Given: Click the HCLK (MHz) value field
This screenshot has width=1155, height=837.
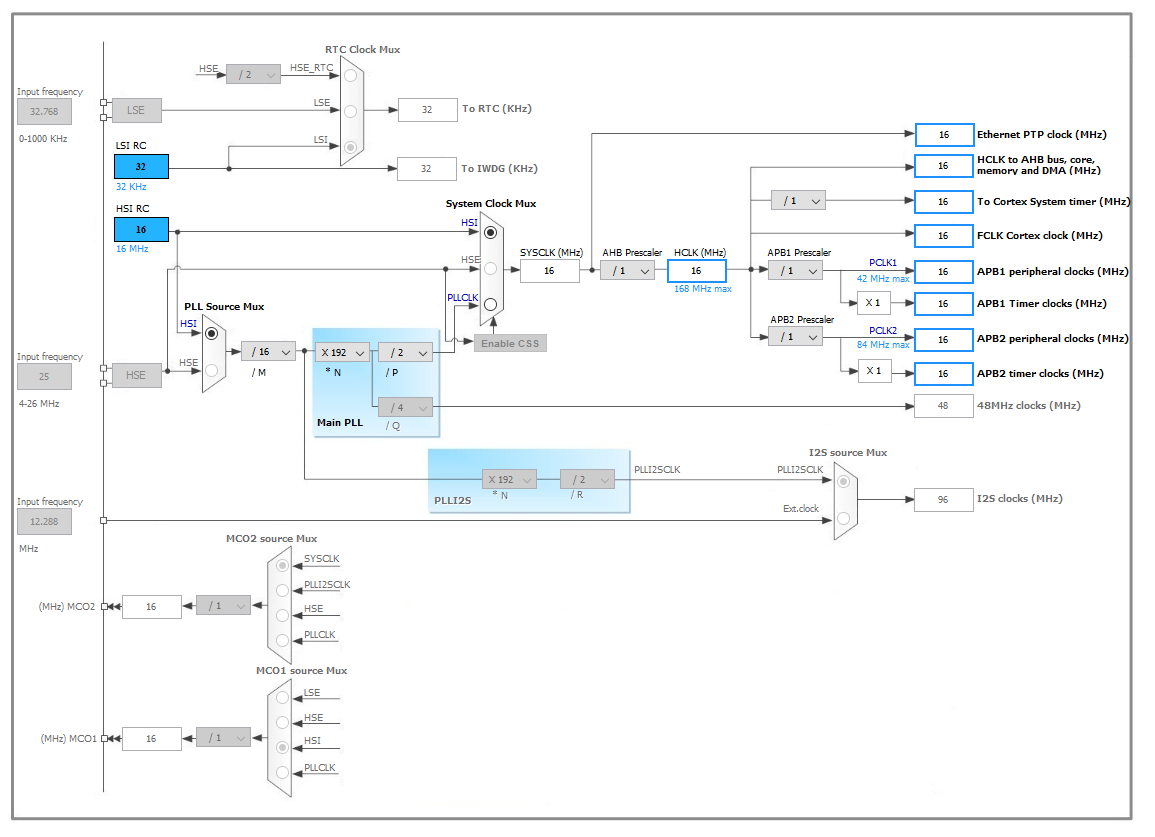Looking at the screenshot, I should [696, 271].
